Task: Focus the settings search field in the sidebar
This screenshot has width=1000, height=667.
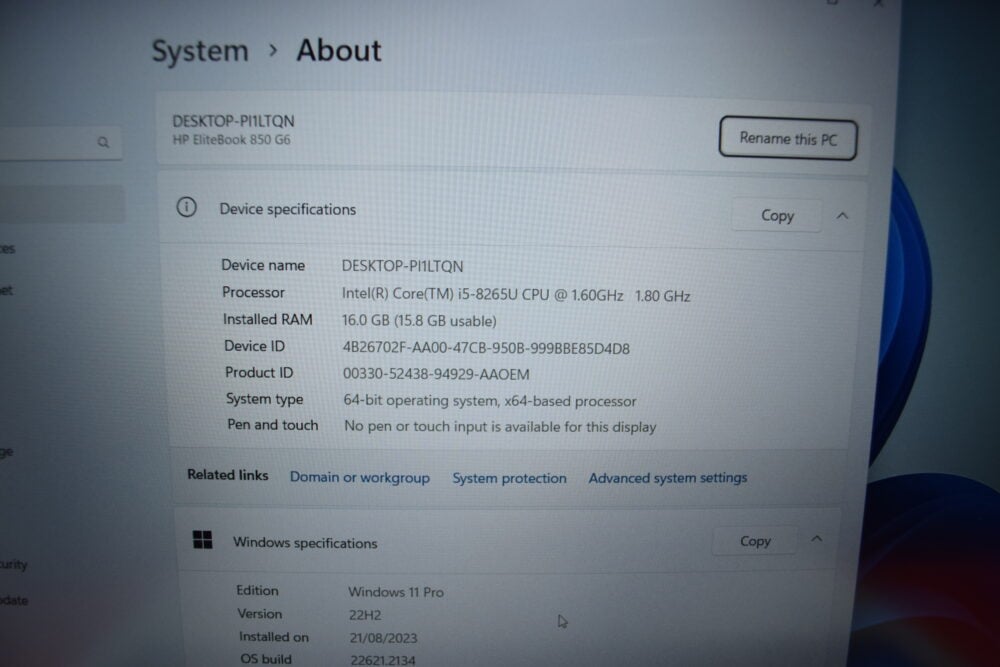Action: [61, 142]
